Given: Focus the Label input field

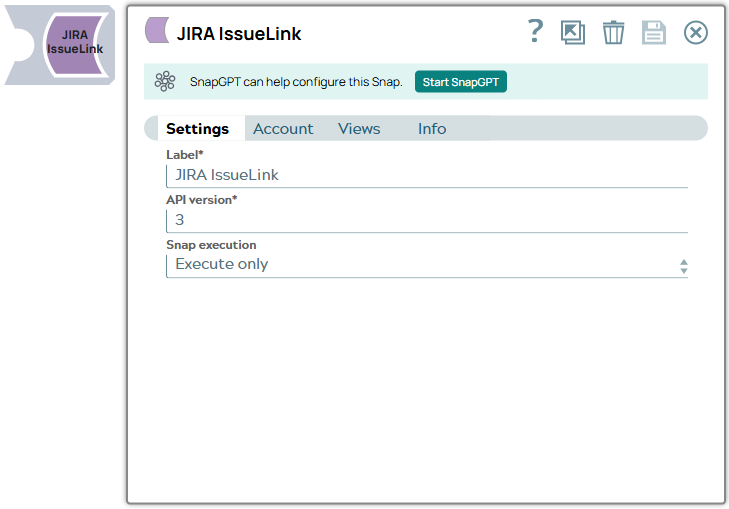Looking at the screenshot, I should click(427, 175).
